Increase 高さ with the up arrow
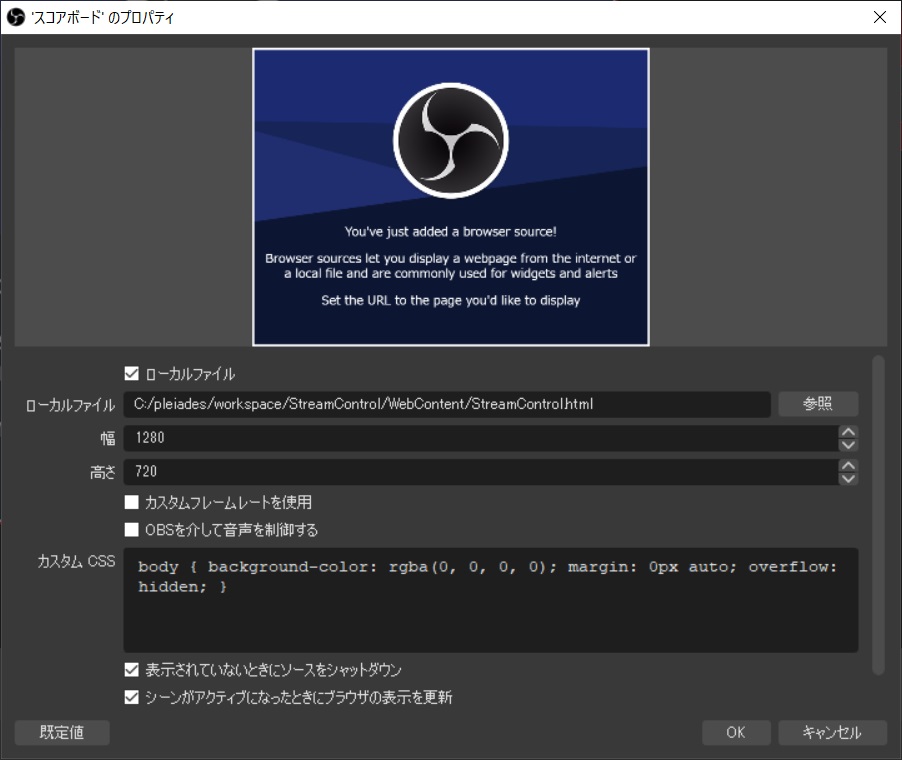The height and width of the screenshot is (760, 902). (848, 465)
